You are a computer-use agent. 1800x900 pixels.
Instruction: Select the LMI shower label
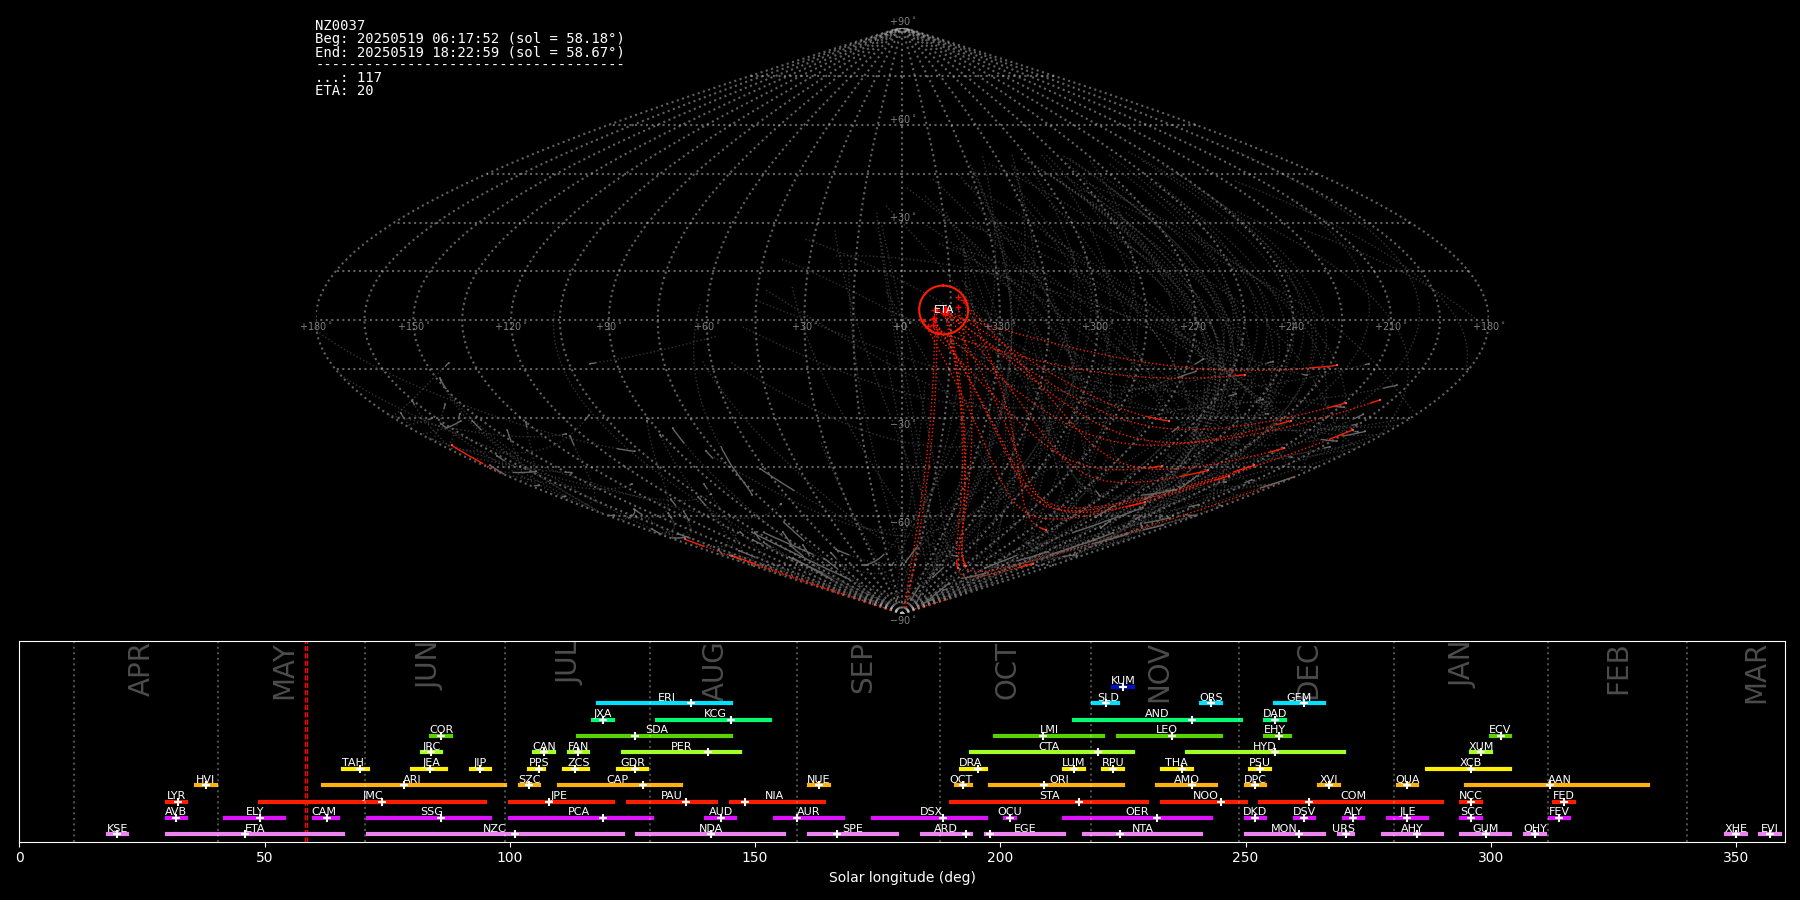click(1048, 730)
